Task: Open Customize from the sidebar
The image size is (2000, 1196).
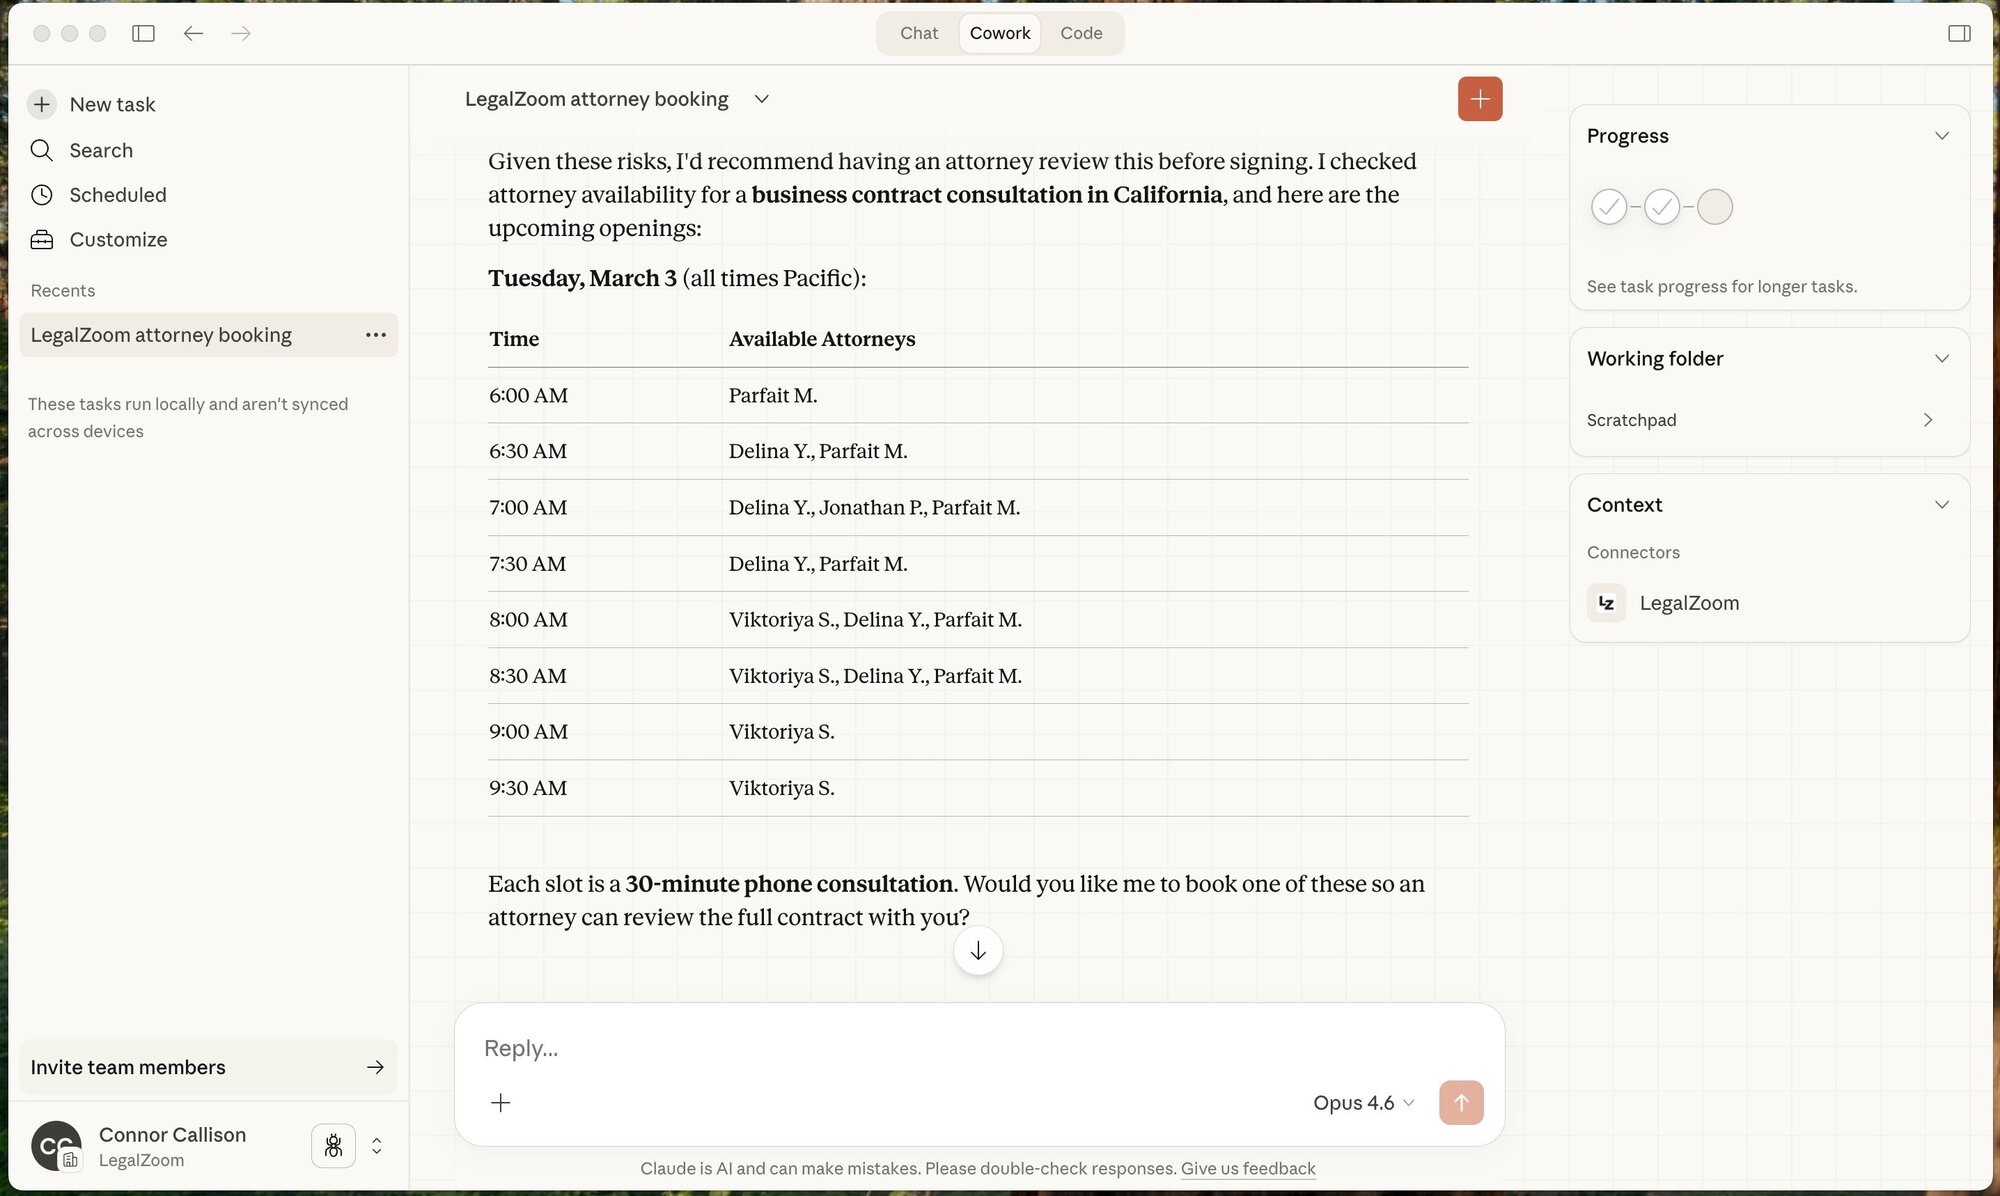Action: tap(117, 239)
